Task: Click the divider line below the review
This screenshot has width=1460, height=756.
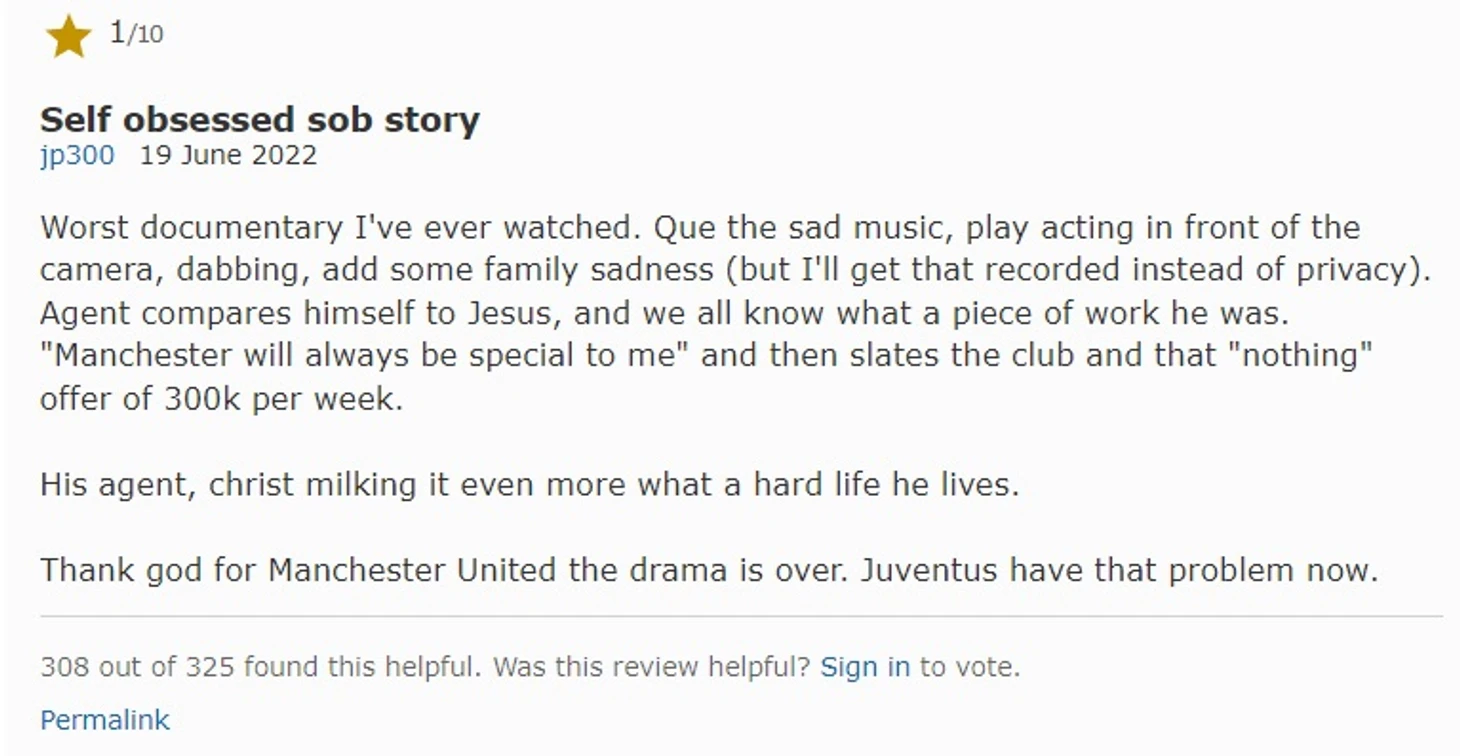Action: coord(741,617)
